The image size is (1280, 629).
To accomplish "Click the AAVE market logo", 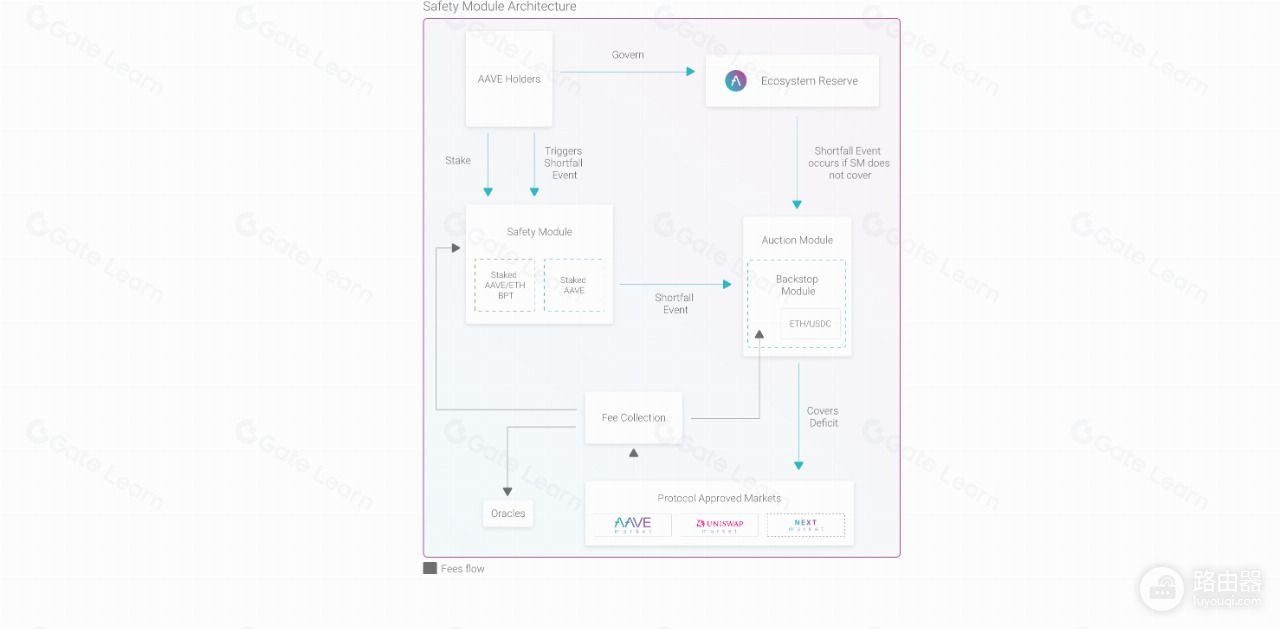I will (x=633, y=525).
